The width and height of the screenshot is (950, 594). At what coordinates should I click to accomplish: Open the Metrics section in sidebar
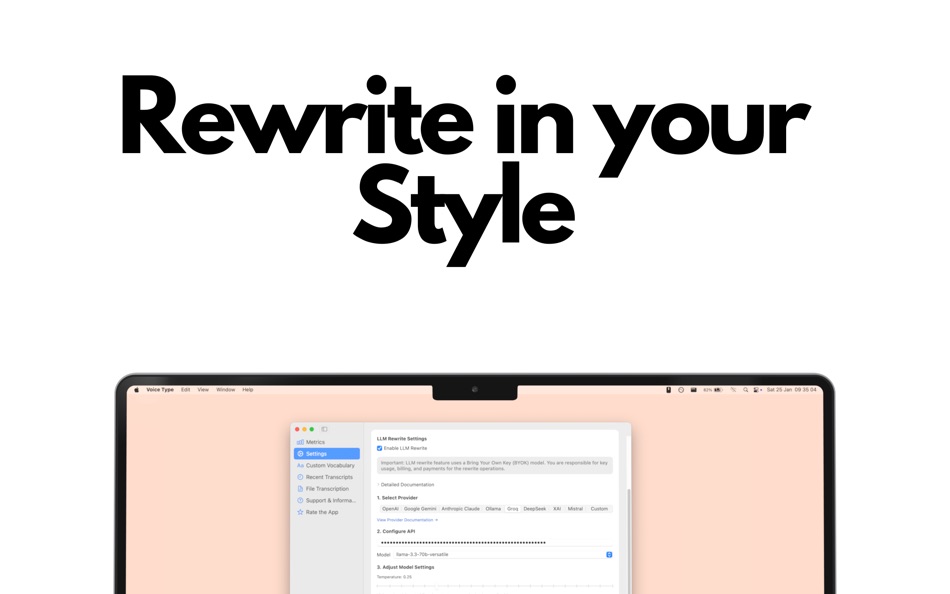point(327,442)
